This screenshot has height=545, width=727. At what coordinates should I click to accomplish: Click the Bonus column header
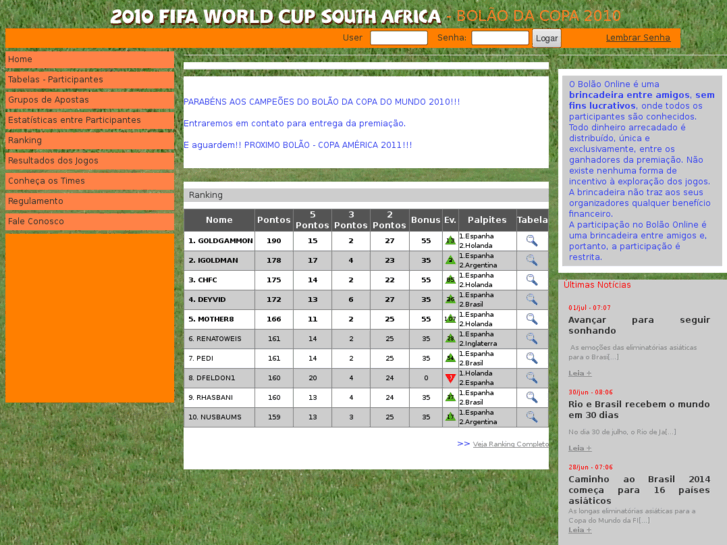point(426,220)
